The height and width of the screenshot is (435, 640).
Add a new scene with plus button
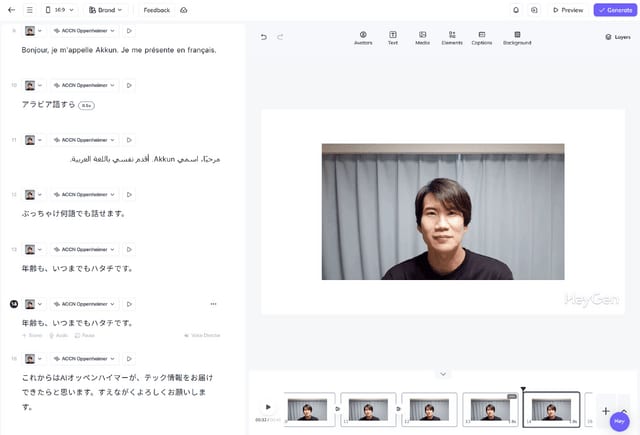click(x=605, y=411)
